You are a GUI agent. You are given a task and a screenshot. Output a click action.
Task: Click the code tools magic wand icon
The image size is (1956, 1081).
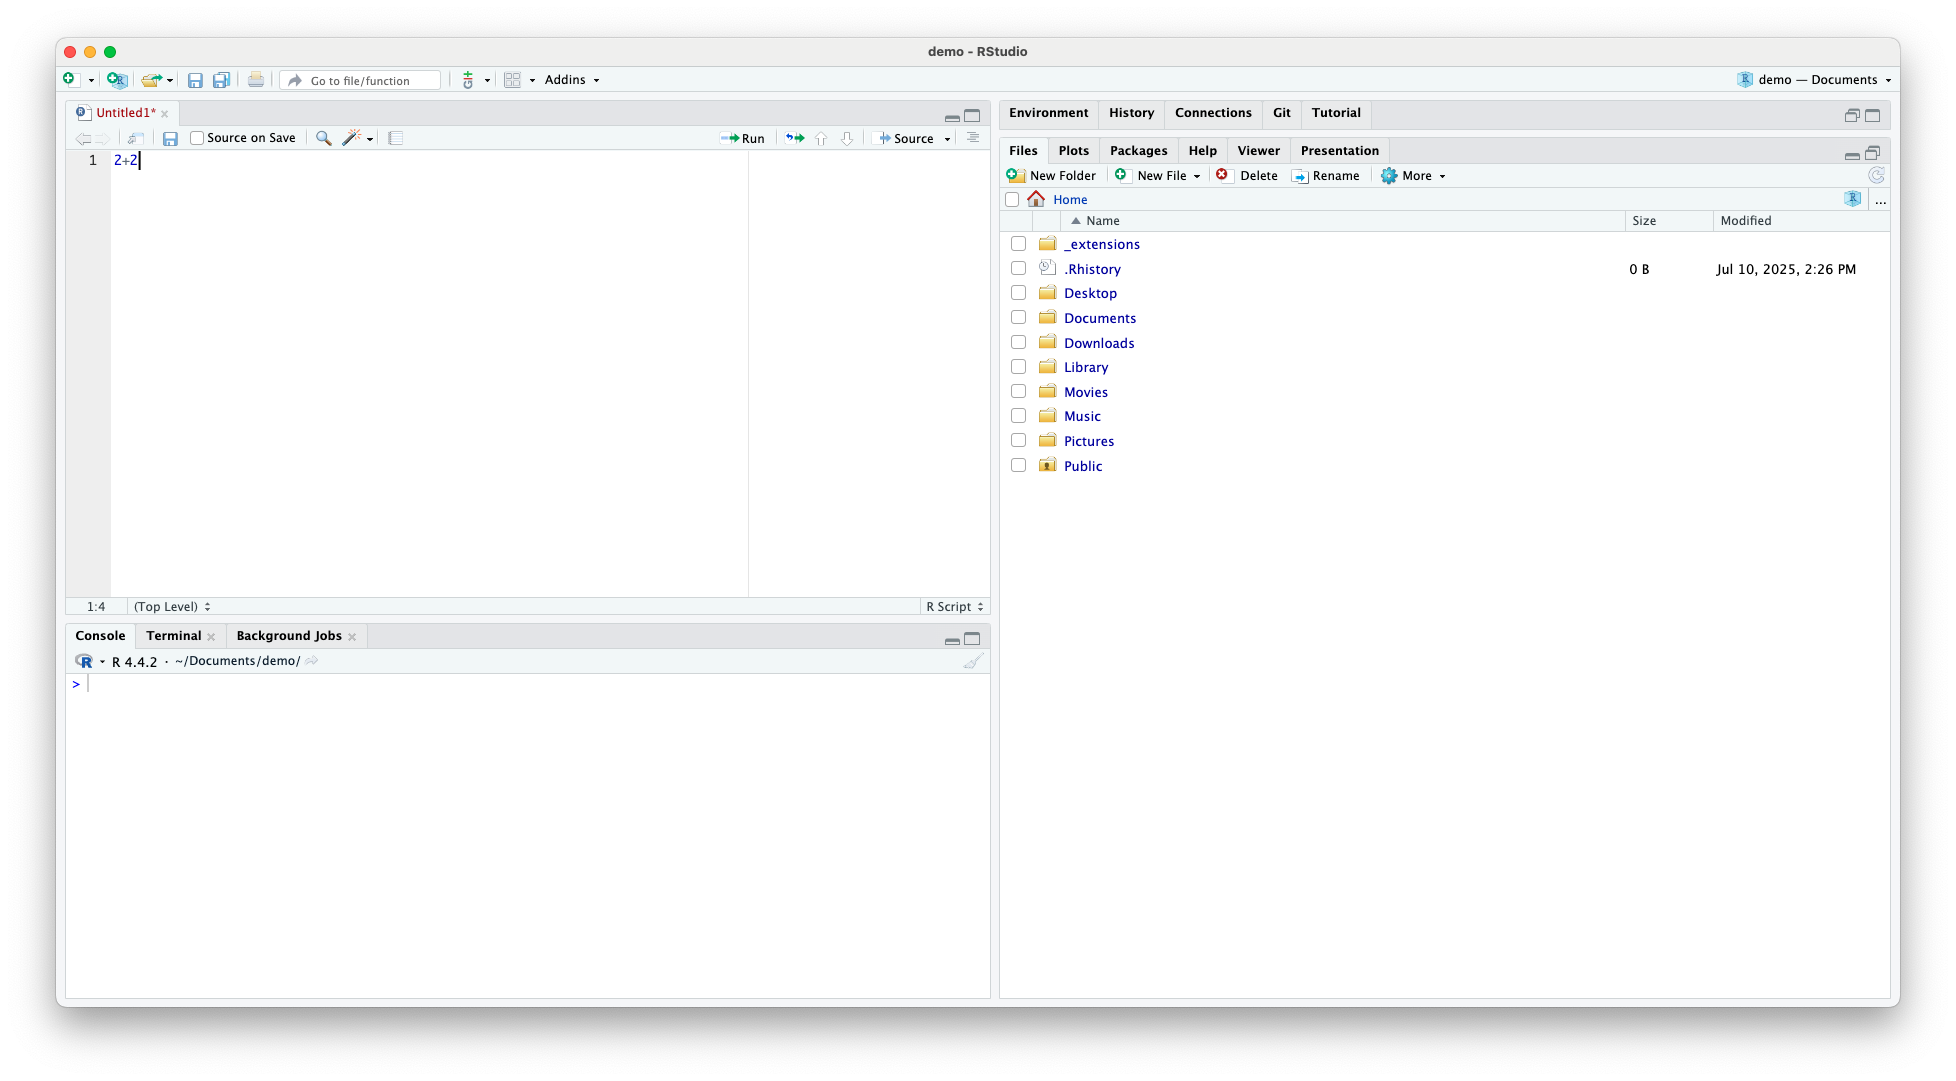(x=351, y=138)
